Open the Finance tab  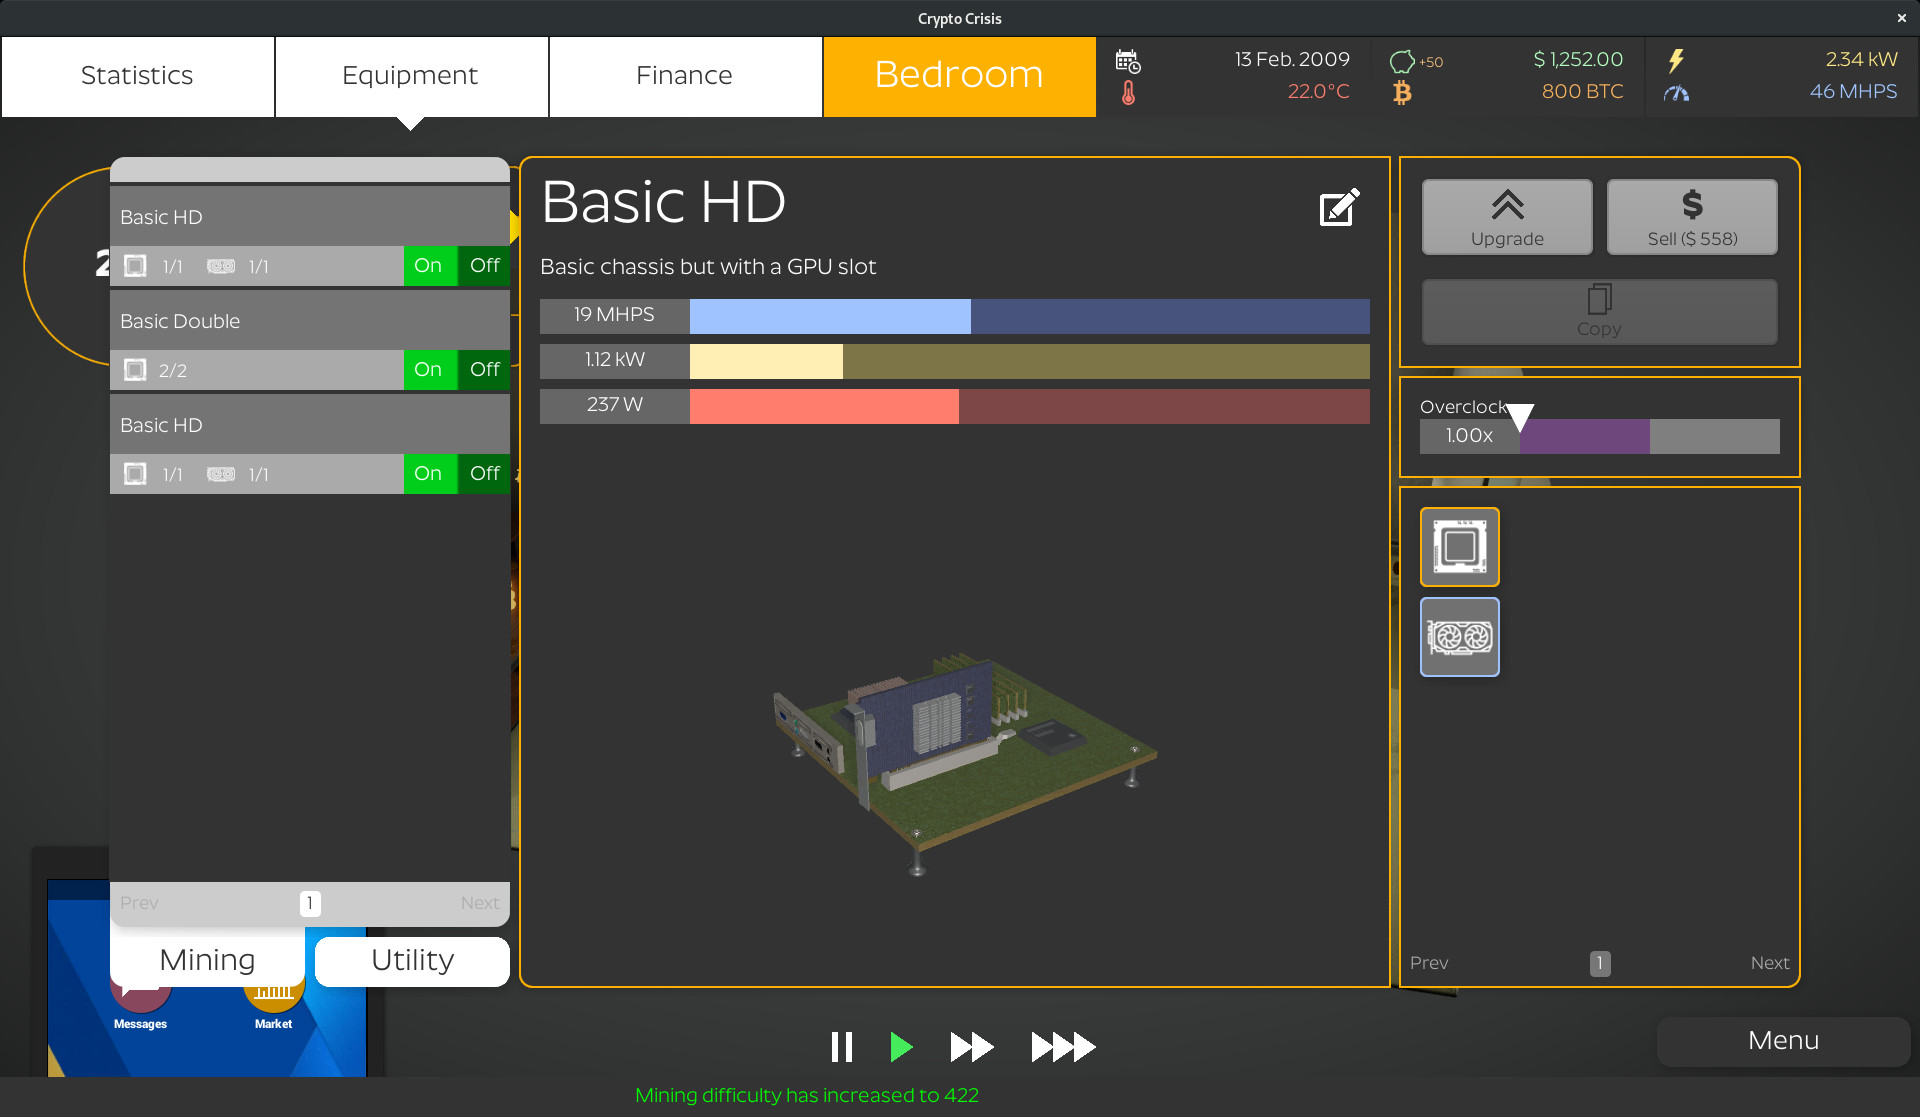[x=684, y=75]
